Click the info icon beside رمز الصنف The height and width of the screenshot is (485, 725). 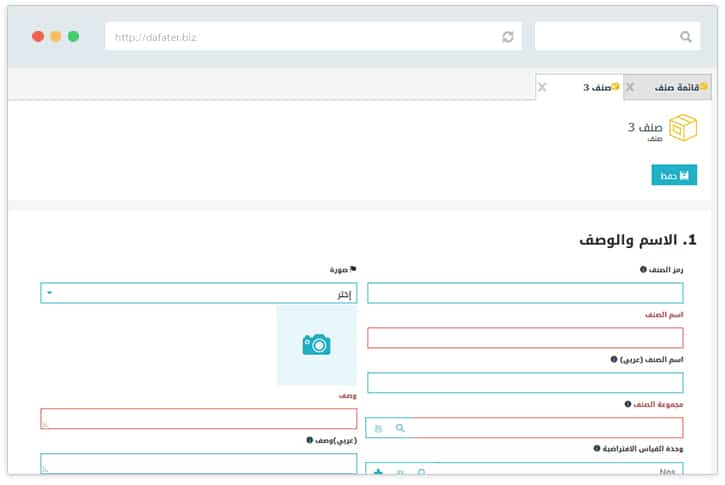[x=644, y=269]
